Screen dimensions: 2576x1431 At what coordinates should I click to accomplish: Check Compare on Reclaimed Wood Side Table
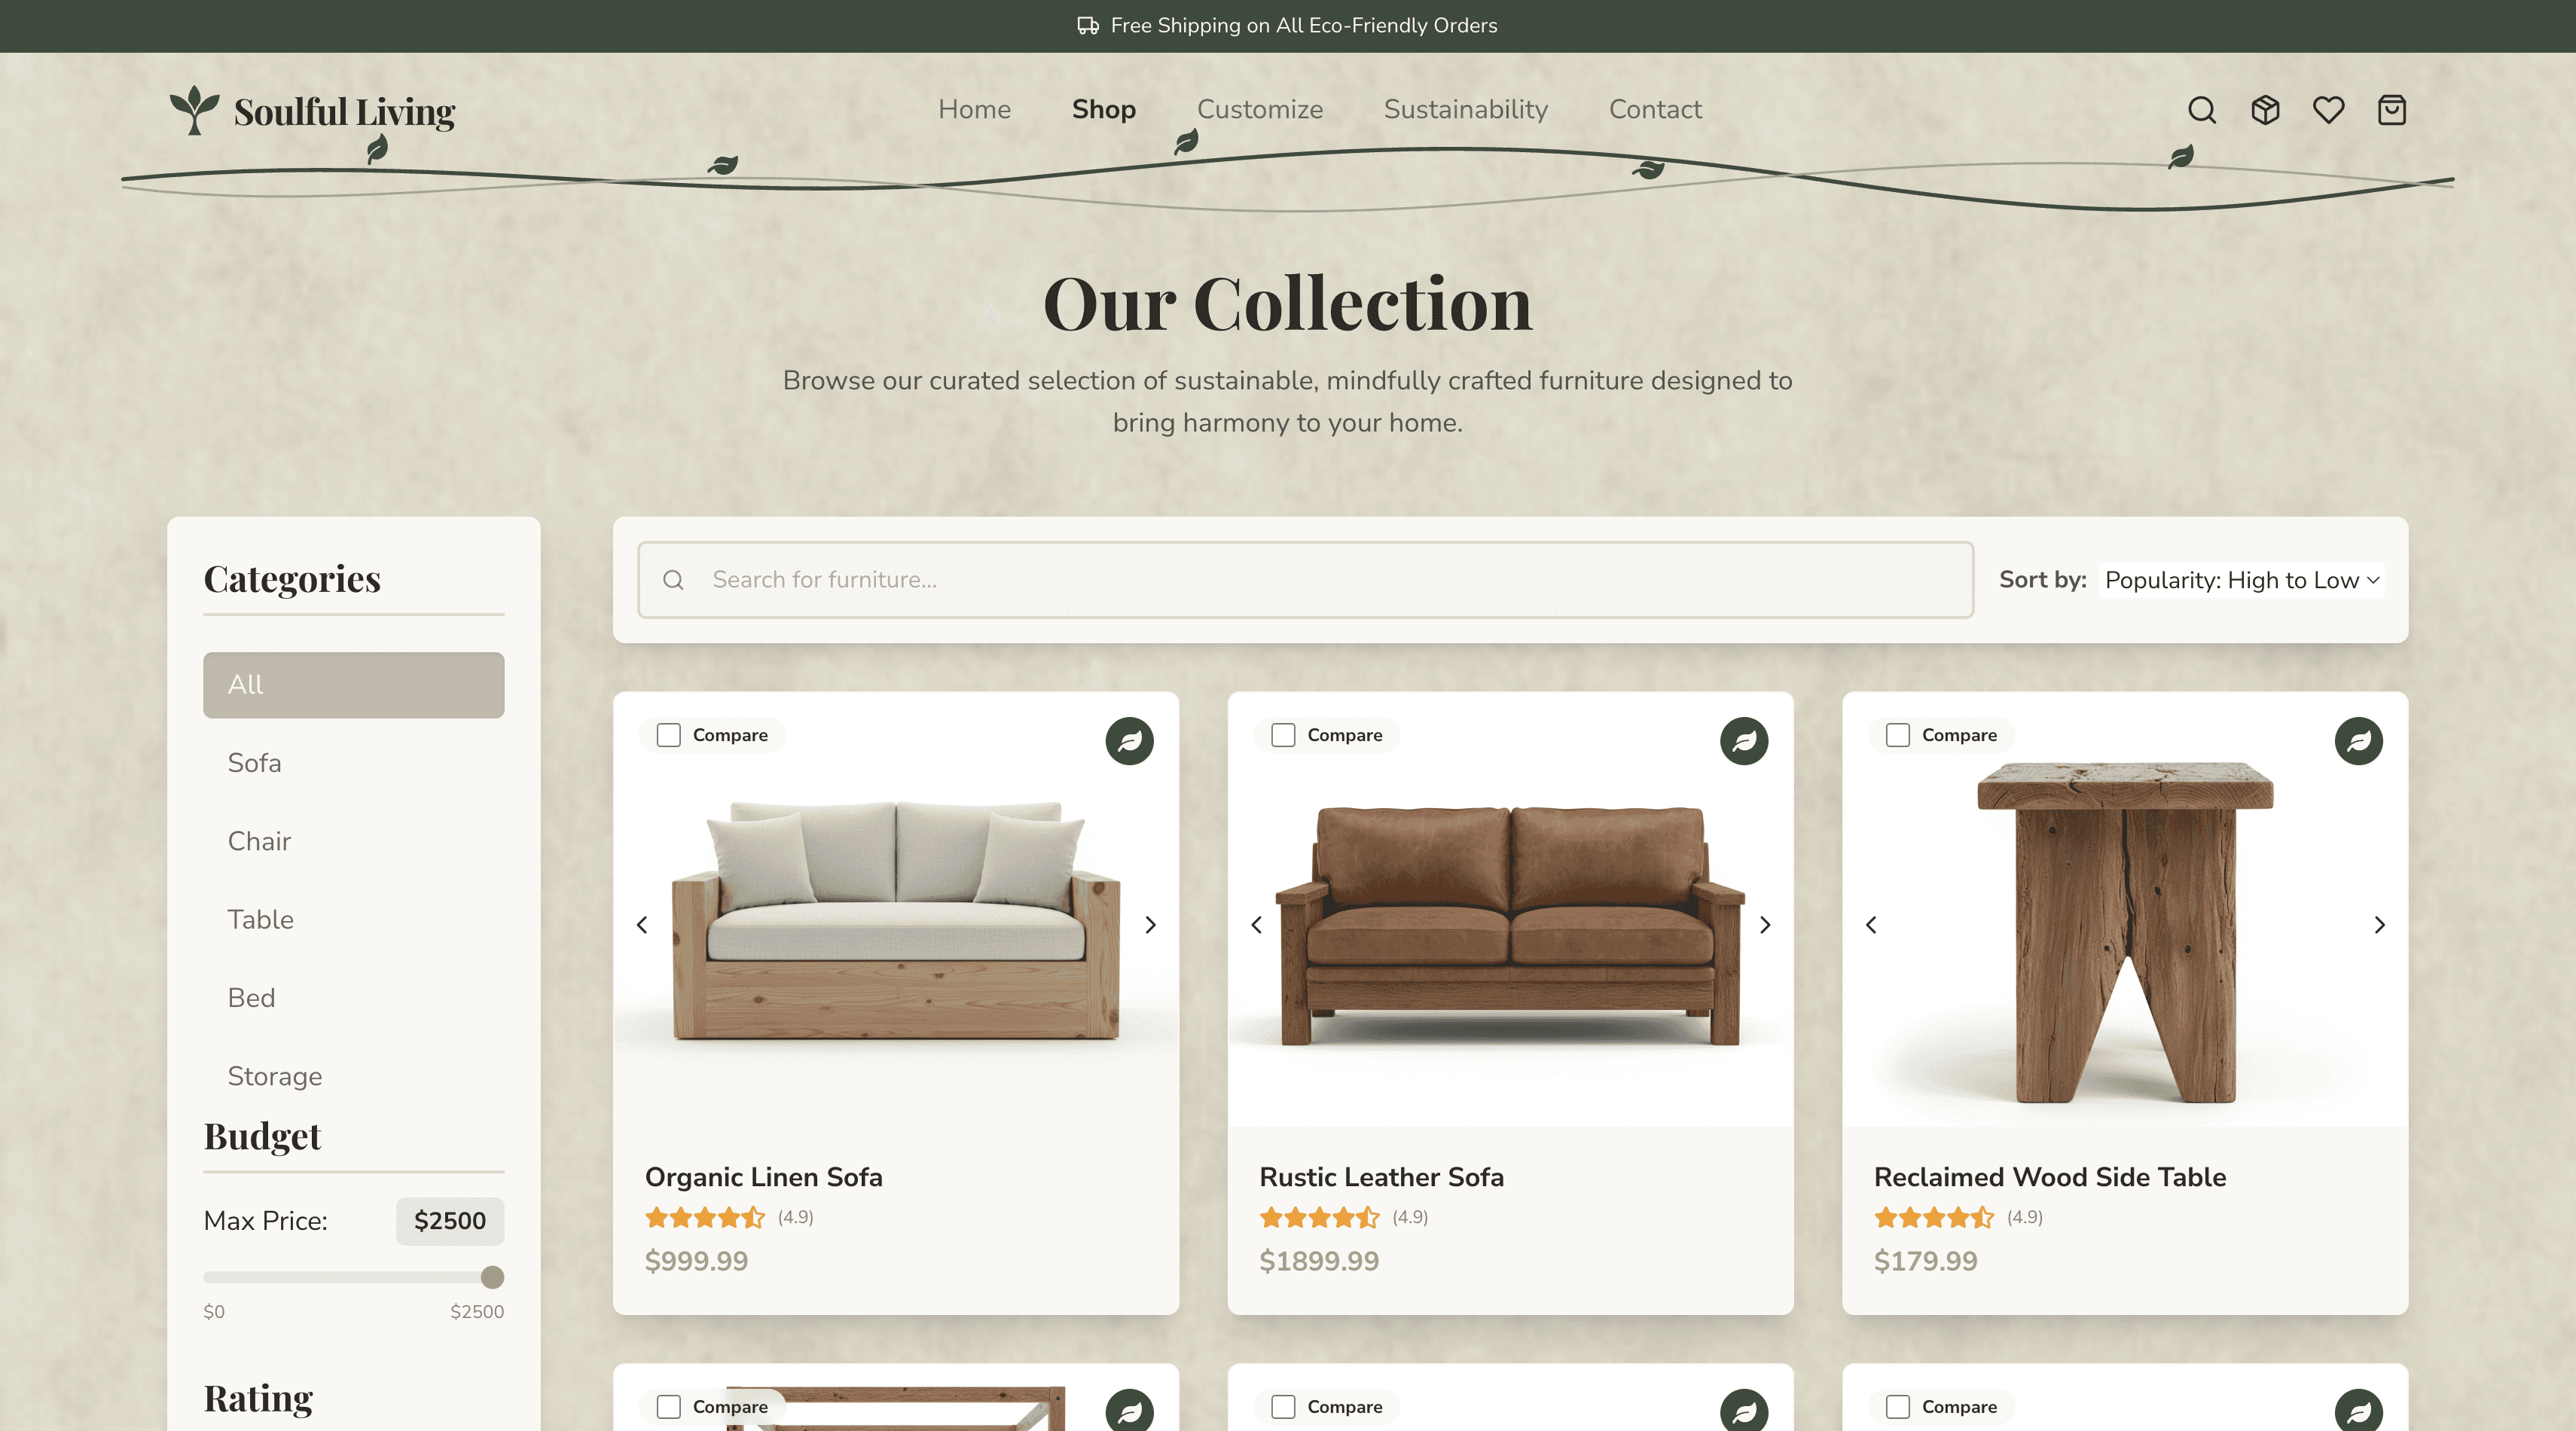tap(1898, 735)
